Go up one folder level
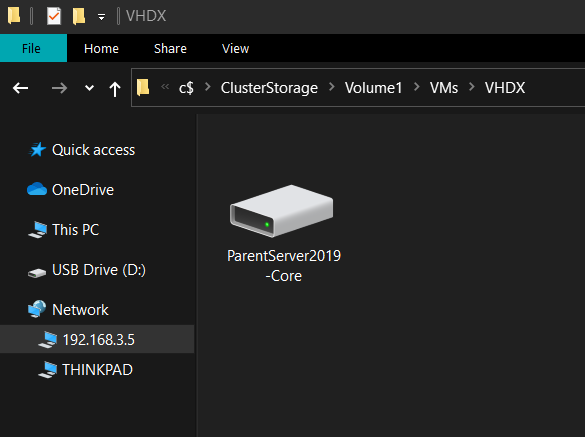The image size is (585, 437). click(115, 89)
